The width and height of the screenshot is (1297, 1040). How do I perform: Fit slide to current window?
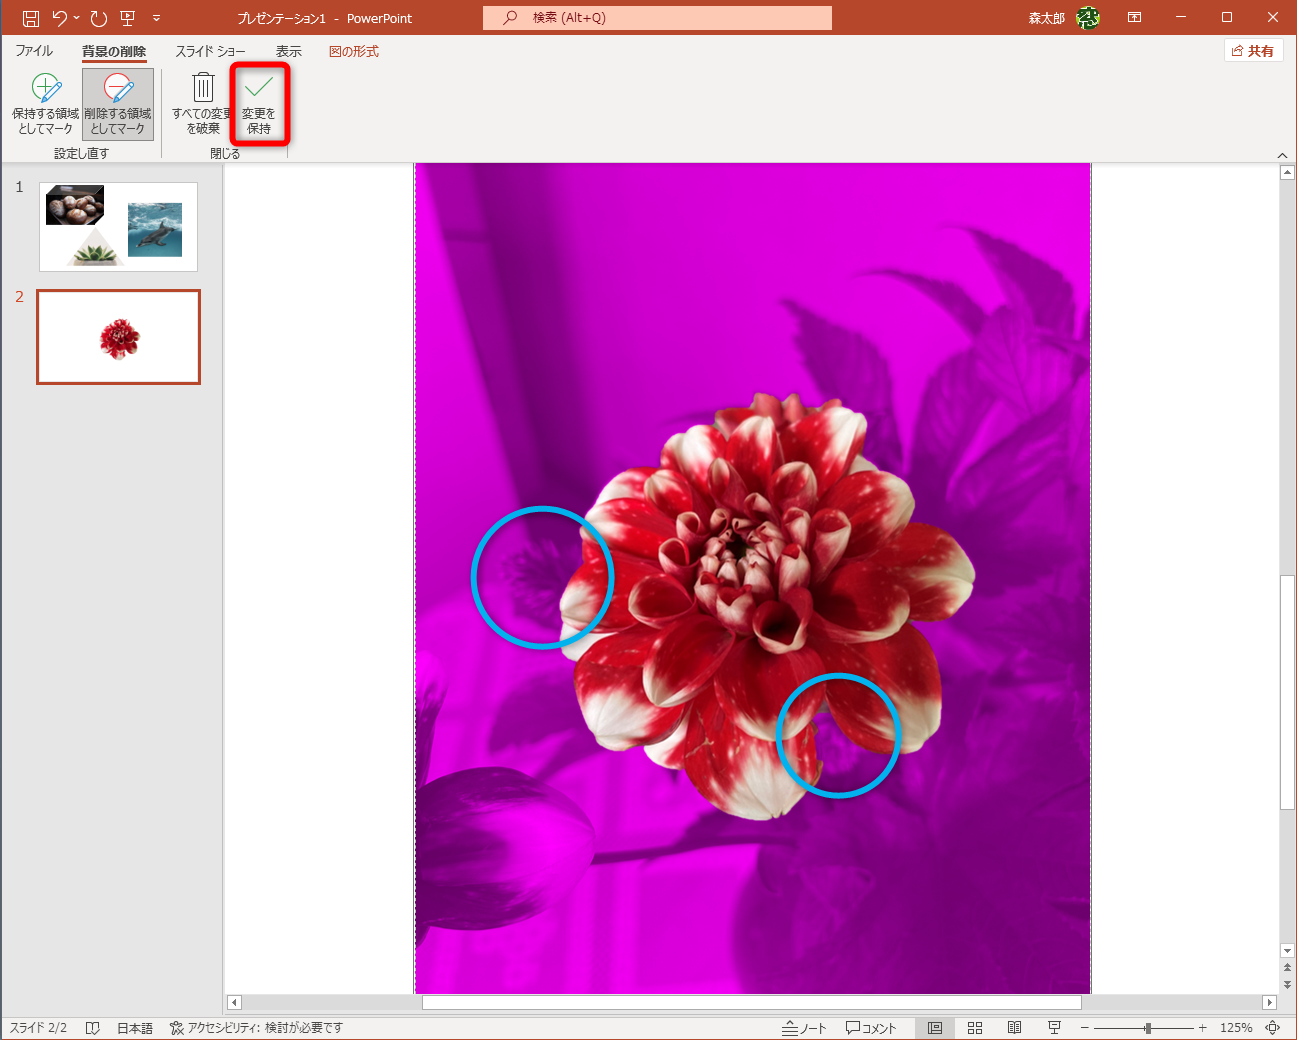click(1273, 1028)
